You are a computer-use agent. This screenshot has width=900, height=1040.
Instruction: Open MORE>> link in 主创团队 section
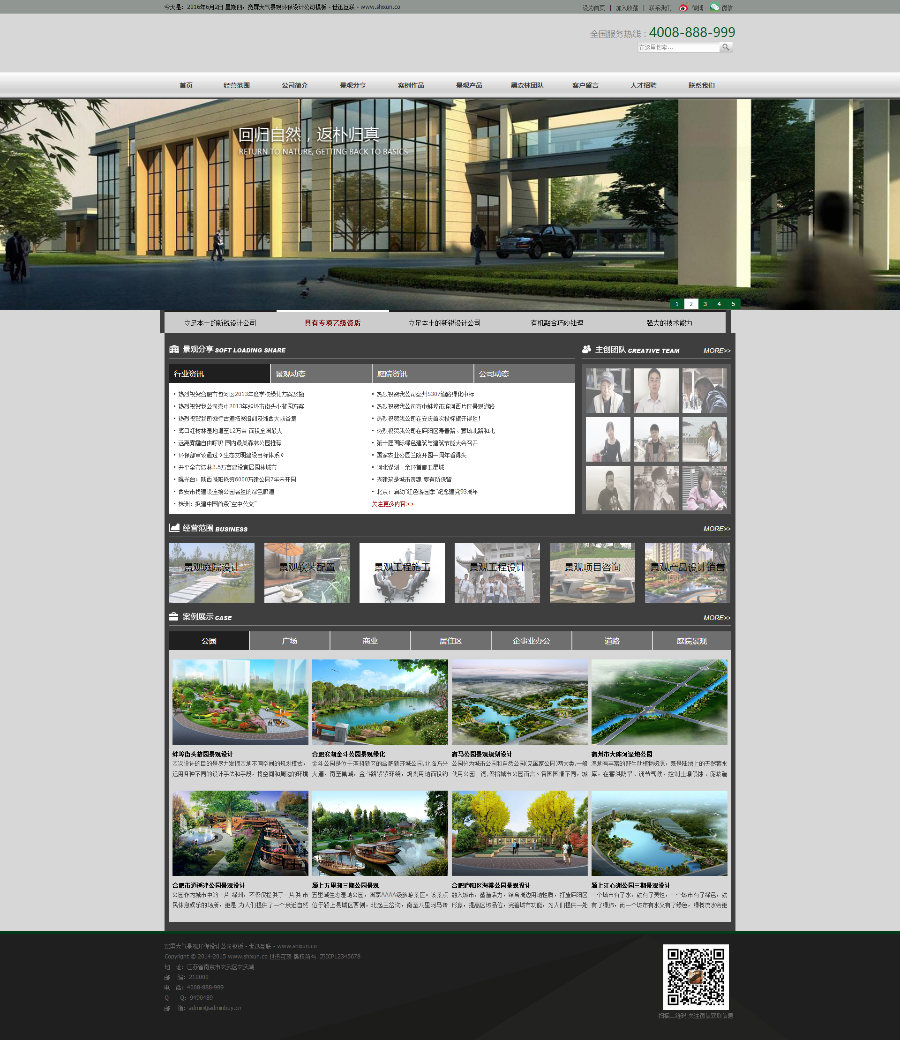click(716, 350)
